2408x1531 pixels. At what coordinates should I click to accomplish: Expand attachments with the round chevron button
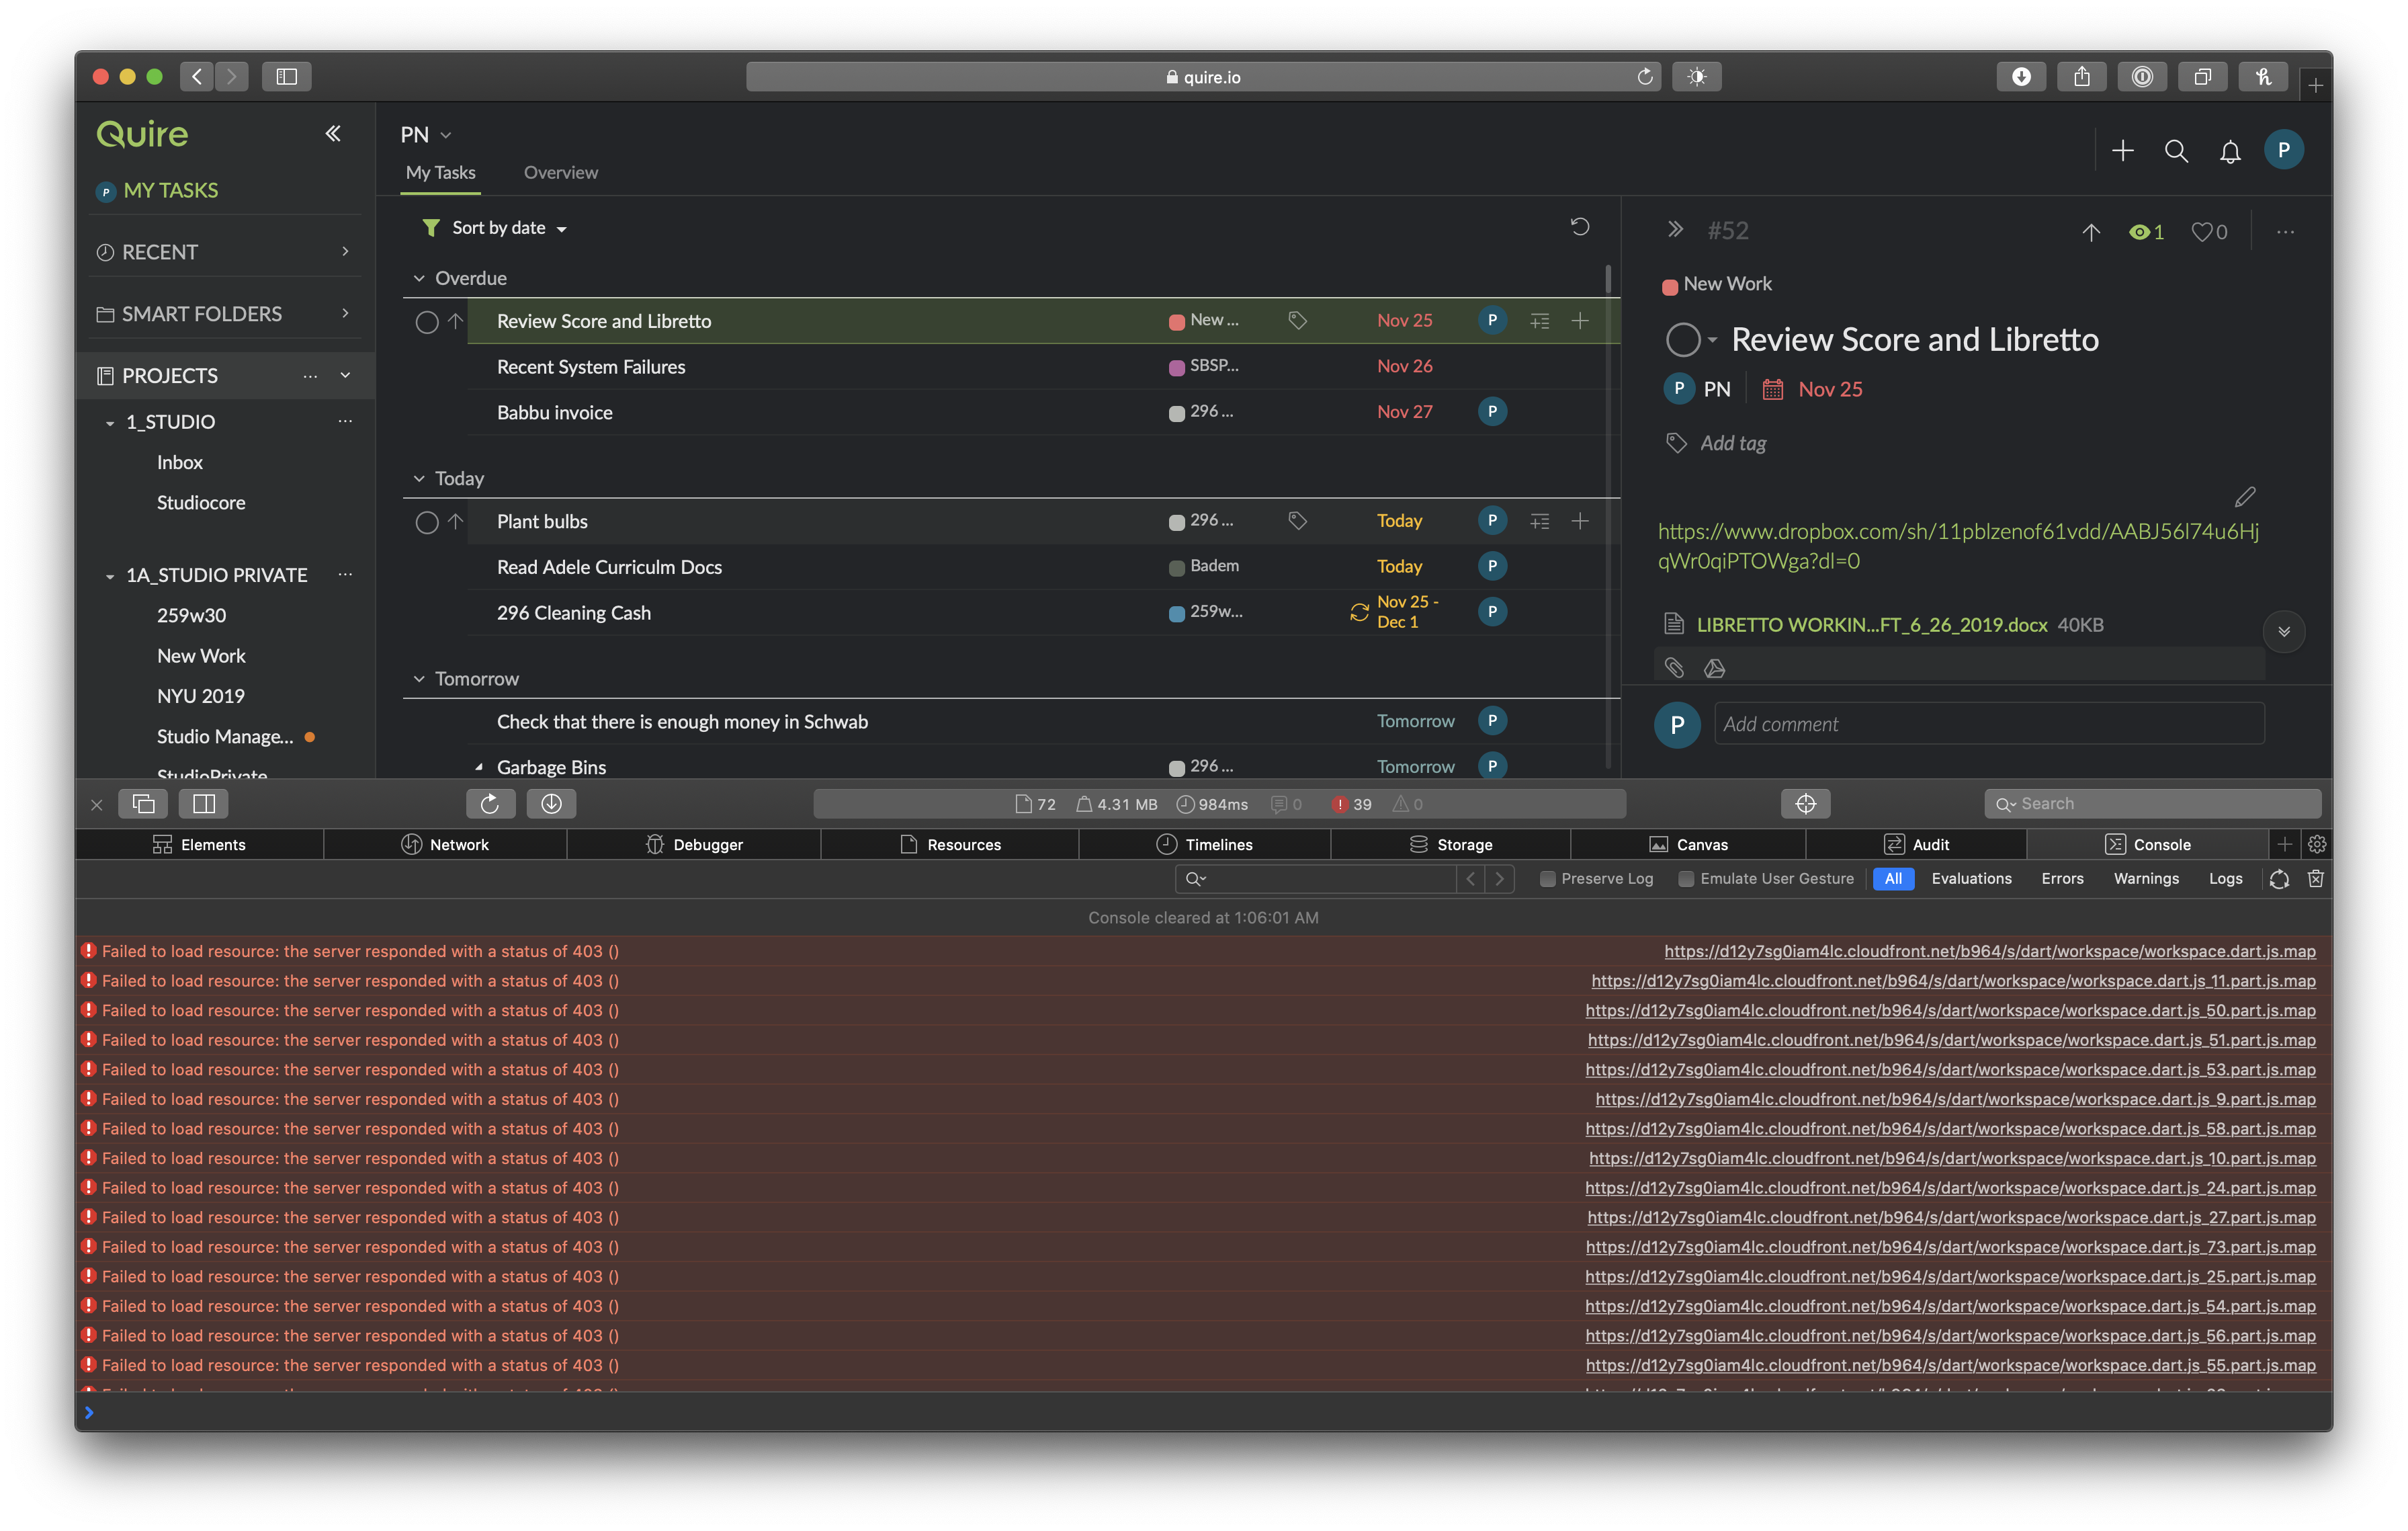[x=2284, y=632]
